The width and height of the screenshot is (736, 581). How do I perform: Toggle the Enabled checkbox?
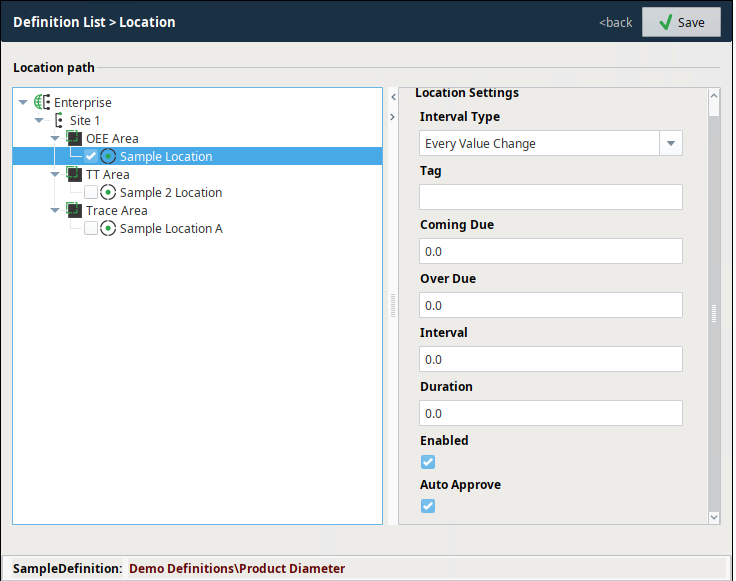pos(428,461)
